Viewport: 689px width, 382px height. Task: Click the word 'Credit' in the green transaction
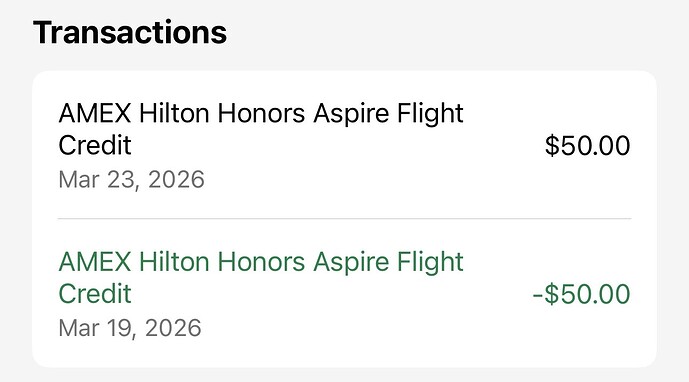95,294
